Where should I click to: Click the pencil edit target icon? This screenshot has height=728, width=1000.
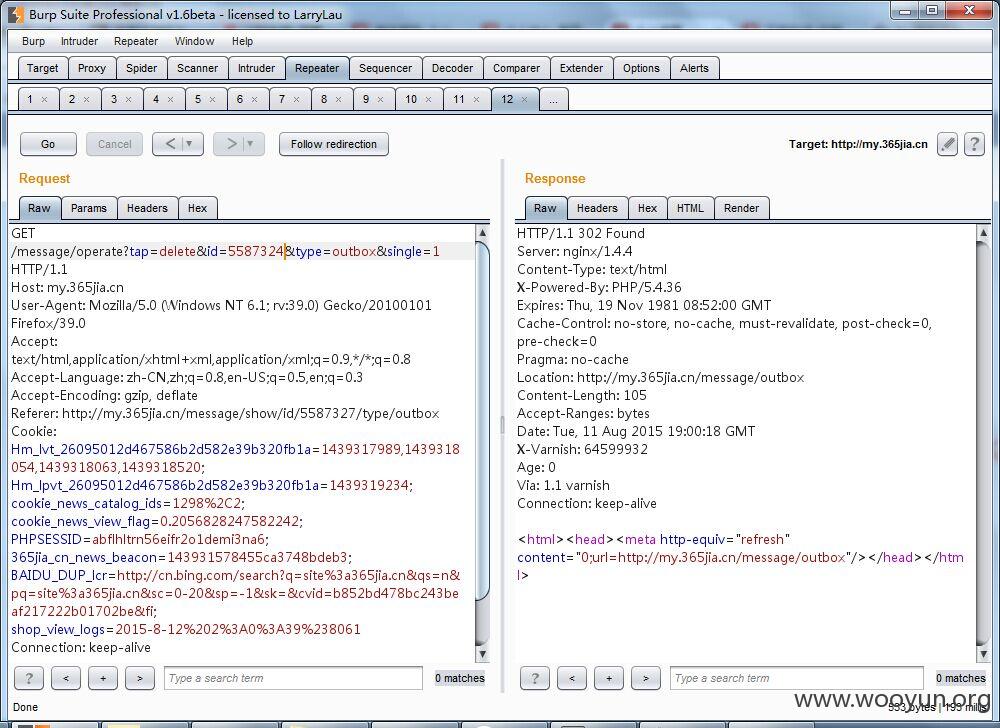[947, 144]
